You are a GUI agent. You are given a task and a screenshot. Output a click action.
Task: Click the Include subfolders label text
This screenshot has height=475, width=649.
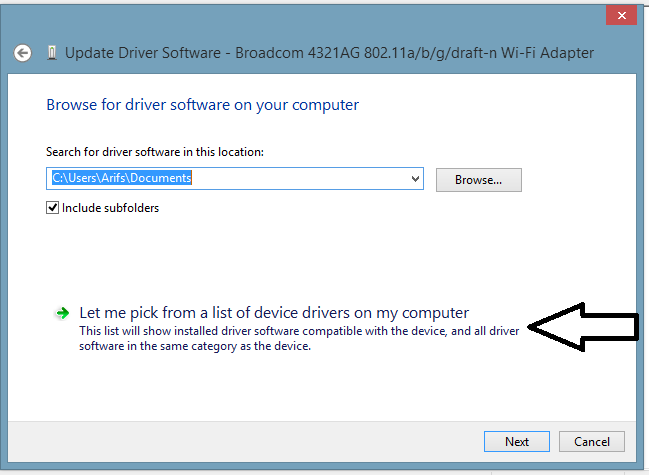[x=111, y=208]
